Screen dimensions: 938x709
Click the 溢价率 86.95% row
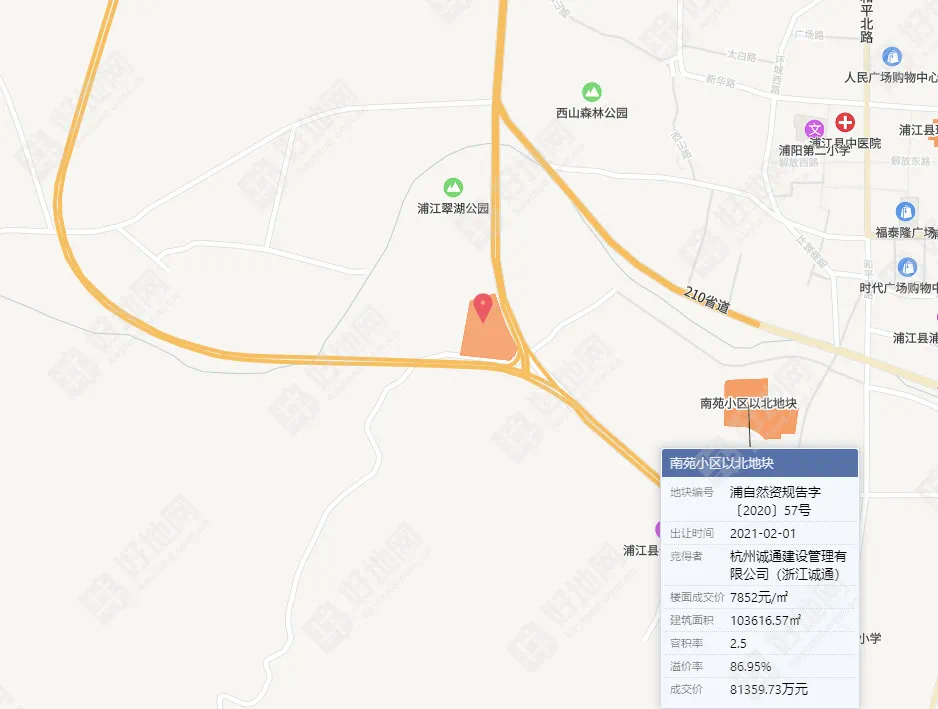tap(760, 667)
